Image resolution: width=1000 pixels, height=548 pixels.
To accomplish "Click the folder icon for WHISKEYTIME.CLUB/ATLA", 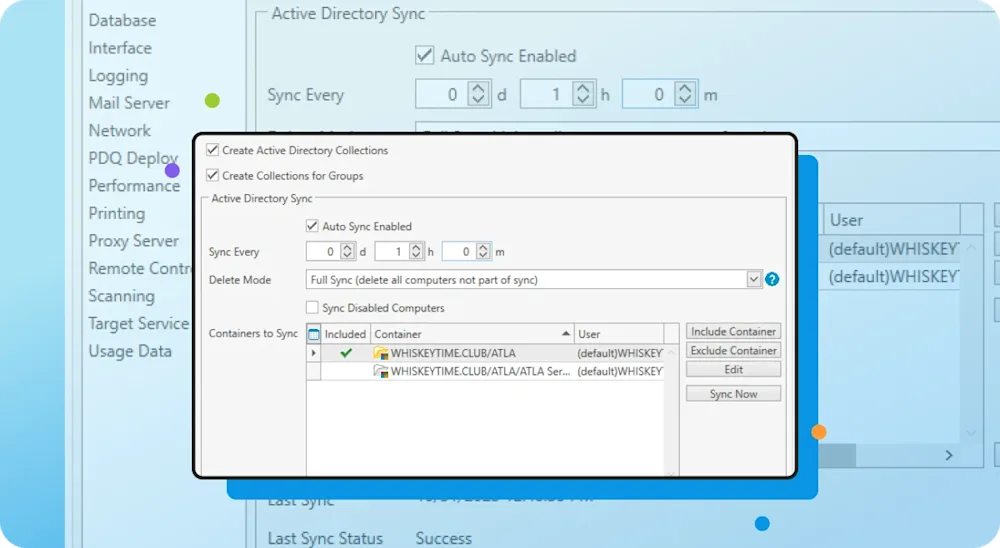I will tap(380, 353).
